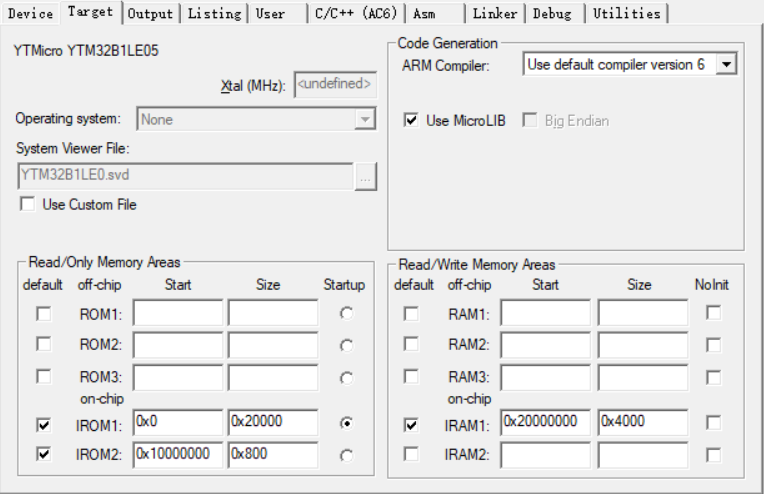The width and height of the screenshot is (764, 494).
Task: Check the RAM1 default checkbox
Action: coord(411,314)
